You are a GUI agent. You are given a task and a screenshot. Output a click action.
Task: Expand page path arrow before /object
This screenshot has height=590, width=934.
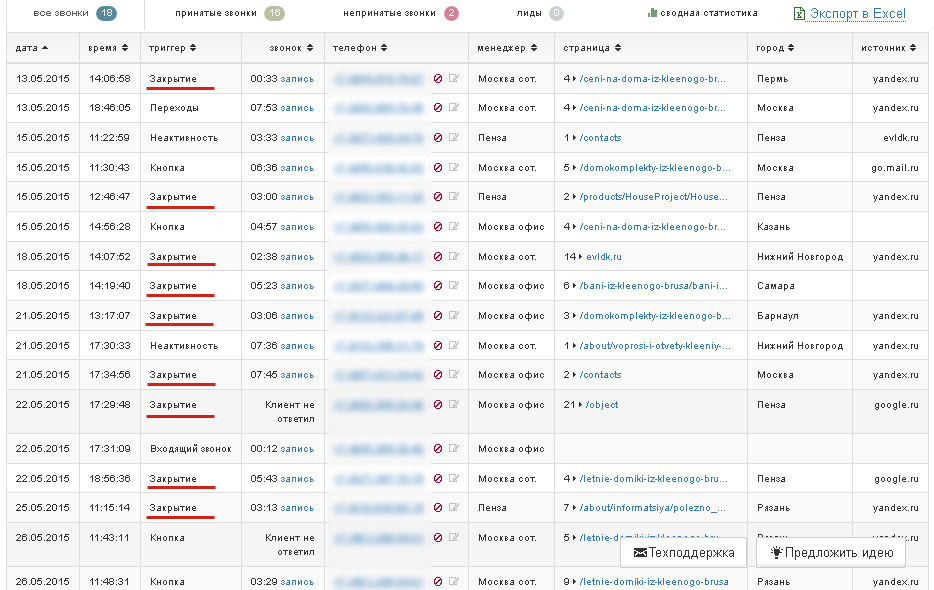click(x=581, y=405)
